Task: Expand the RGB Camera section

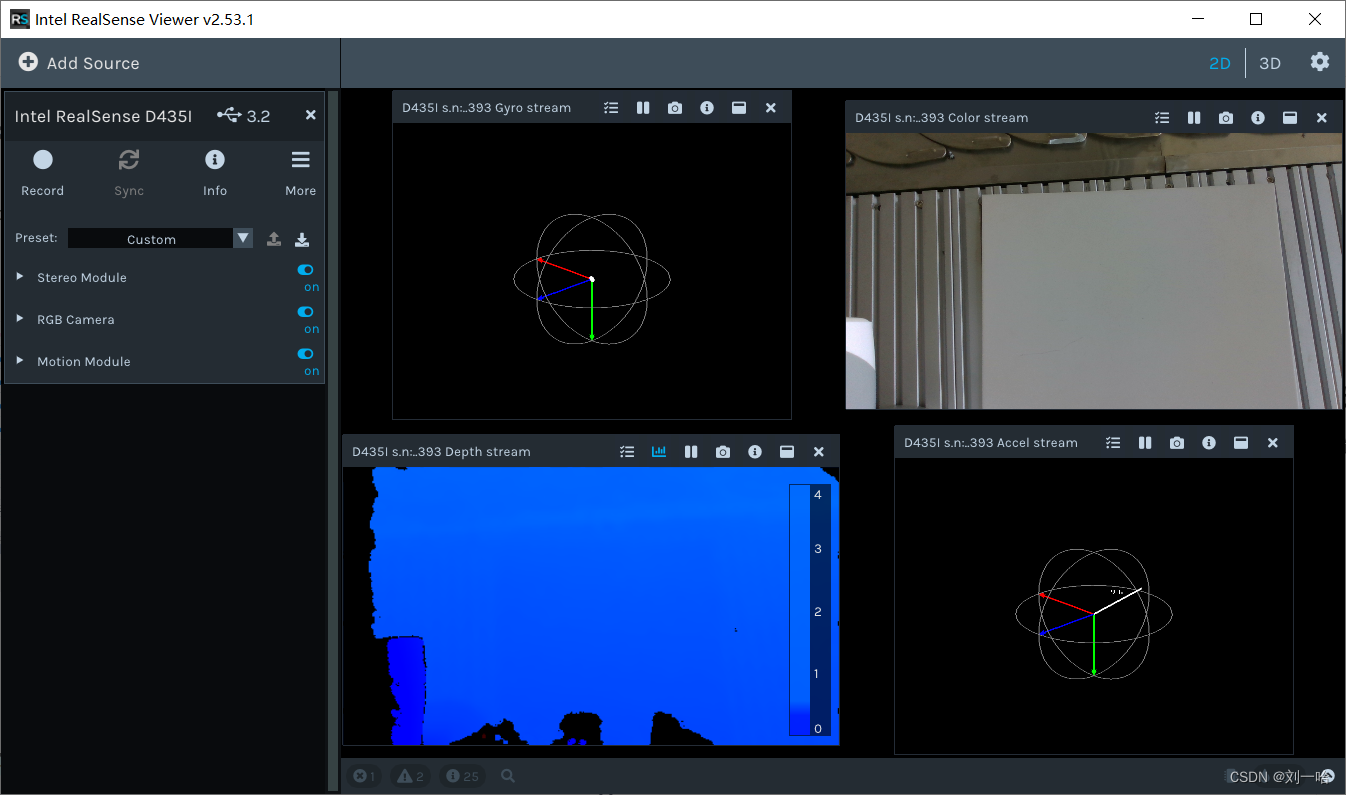Action: click(x=20, y=319)
